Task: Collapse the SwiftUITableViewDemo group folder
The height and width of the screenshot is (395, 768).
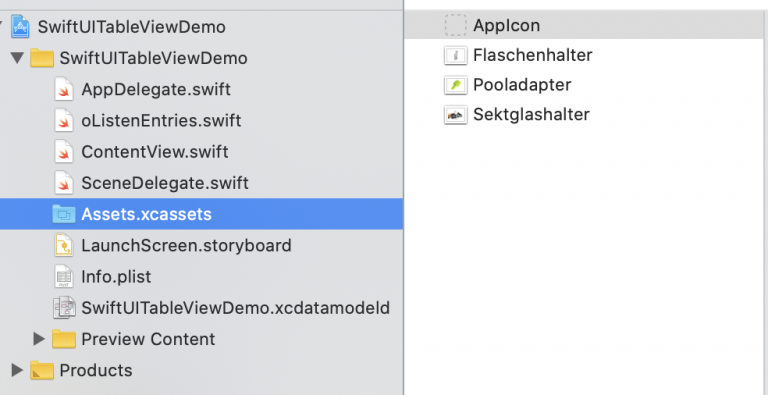Action: tap(18, 58)
